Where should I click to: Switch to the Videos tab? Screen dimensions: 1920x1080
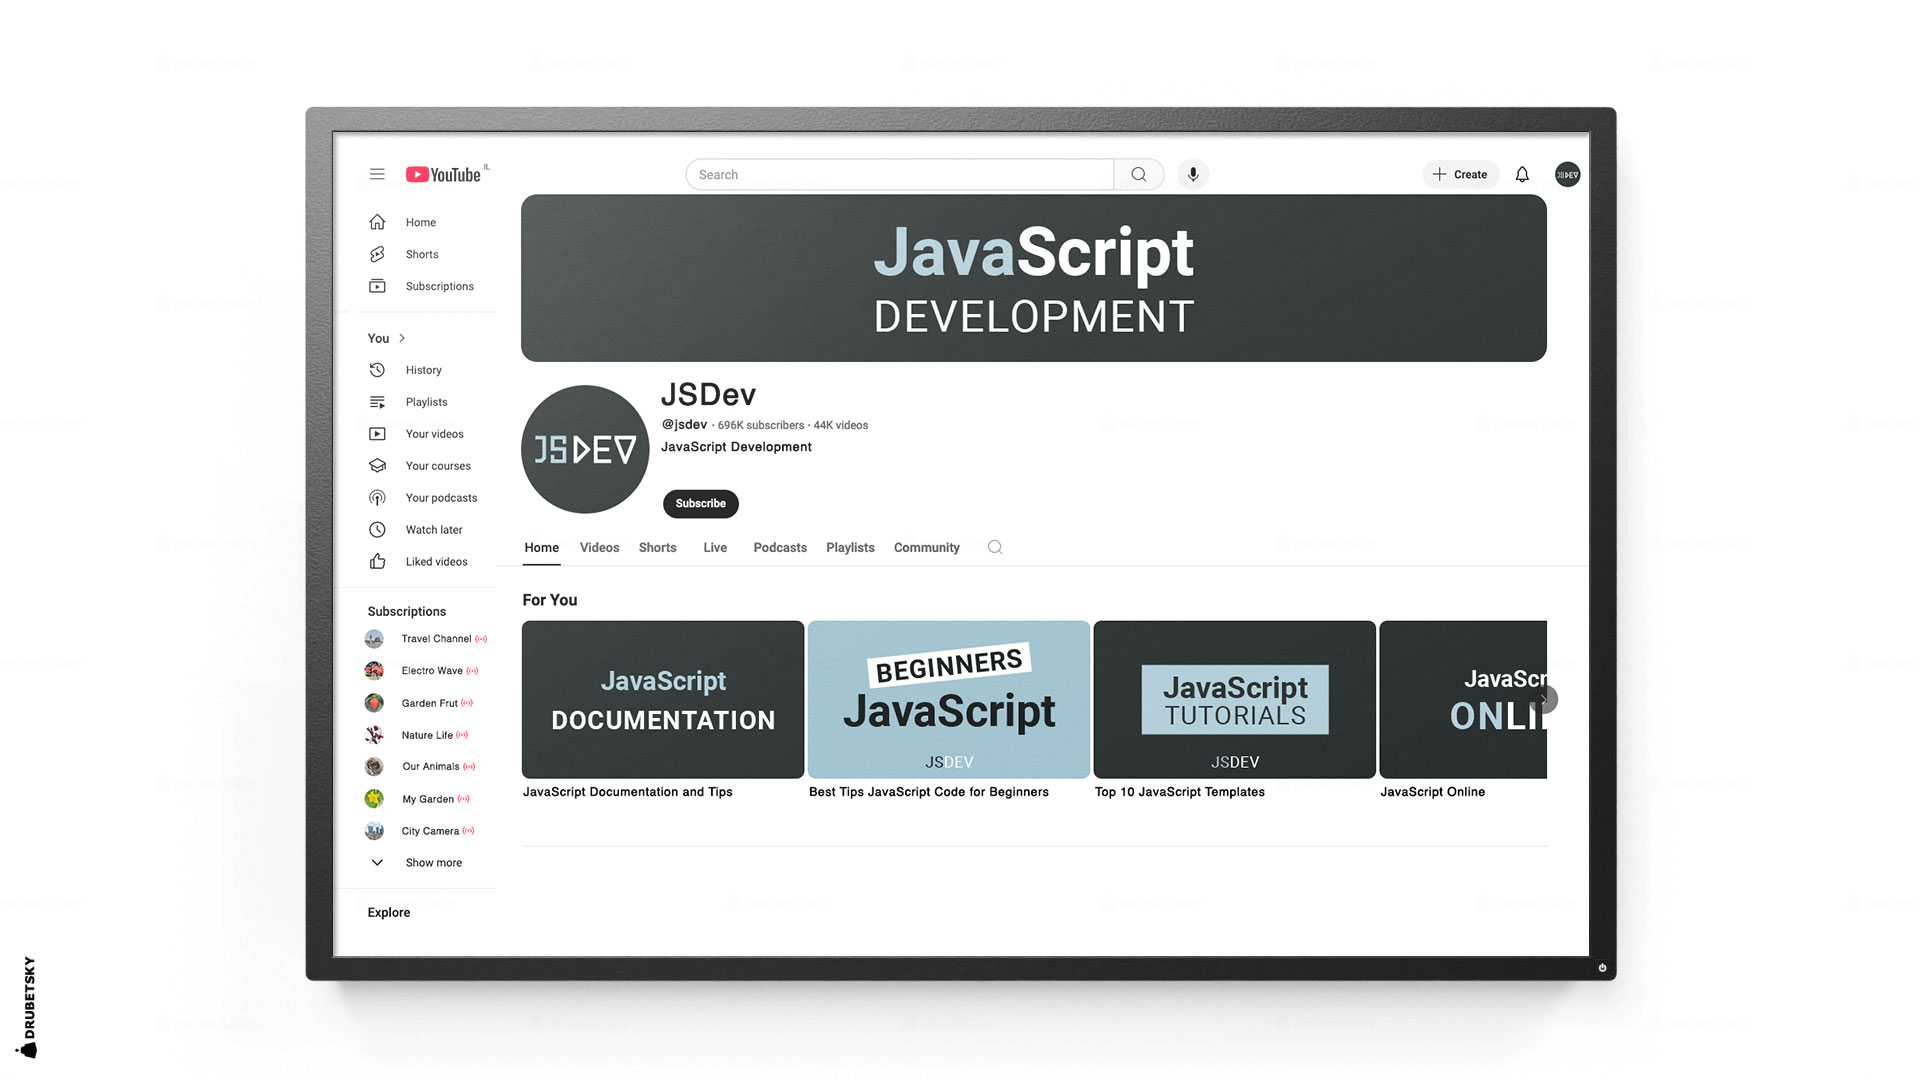click(599, 547)
